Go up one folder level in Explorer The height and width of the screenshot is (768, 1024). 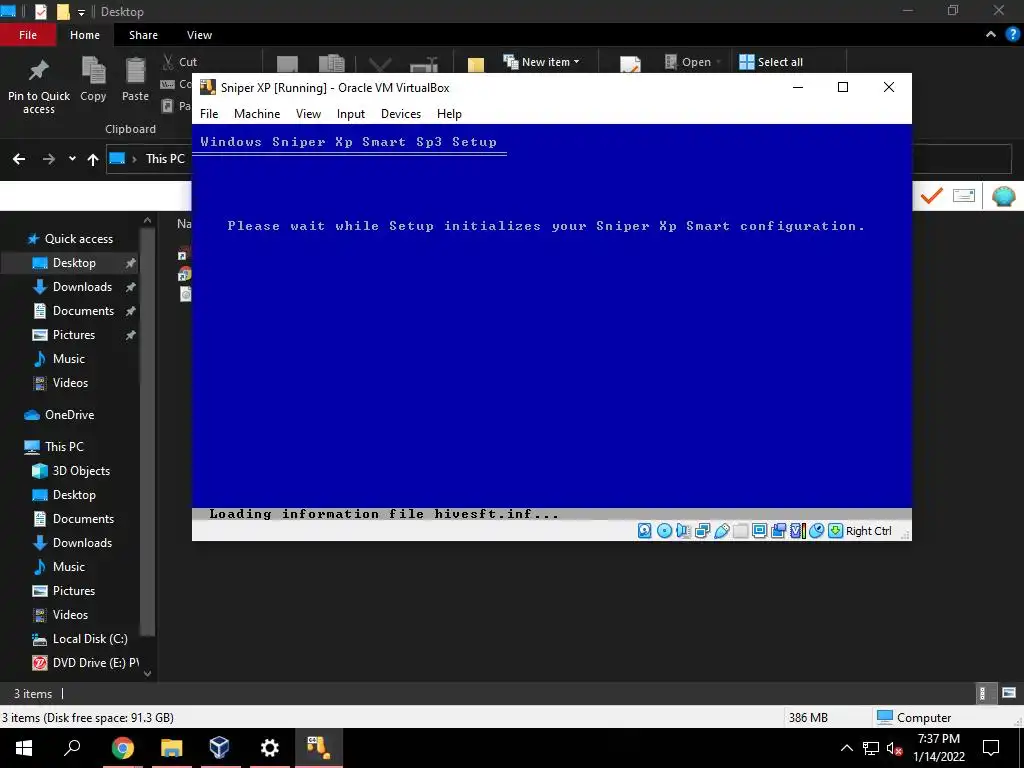click(93, 159)
